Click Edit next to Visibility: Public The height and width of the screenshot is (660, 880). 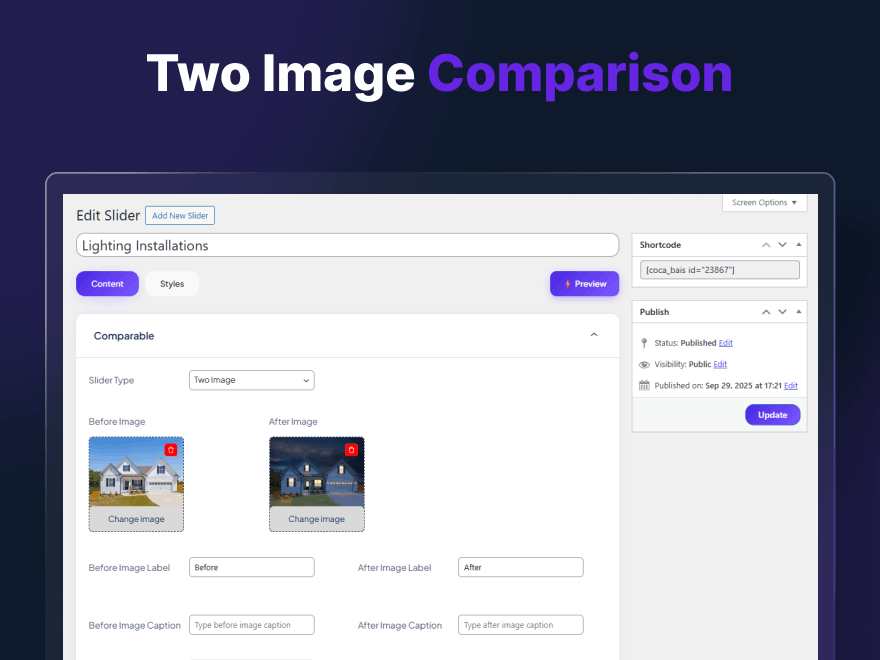[x=719, y=364]
